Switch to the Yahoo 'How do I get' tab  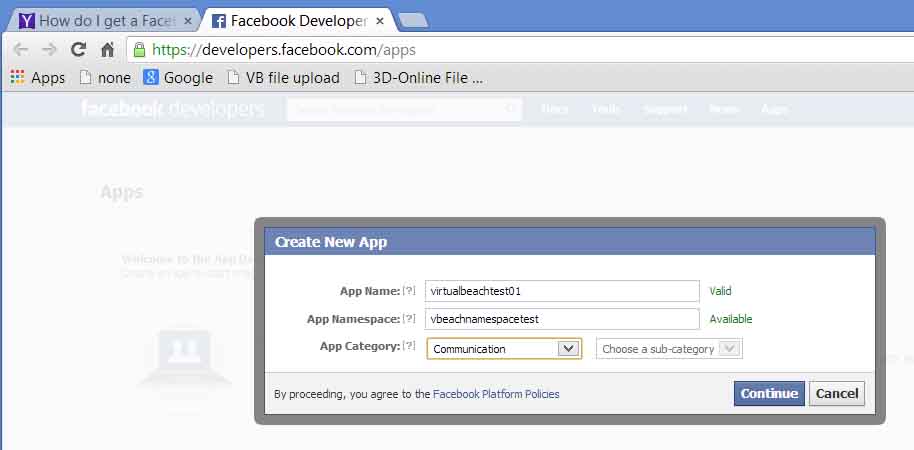(x=100, y=20)
